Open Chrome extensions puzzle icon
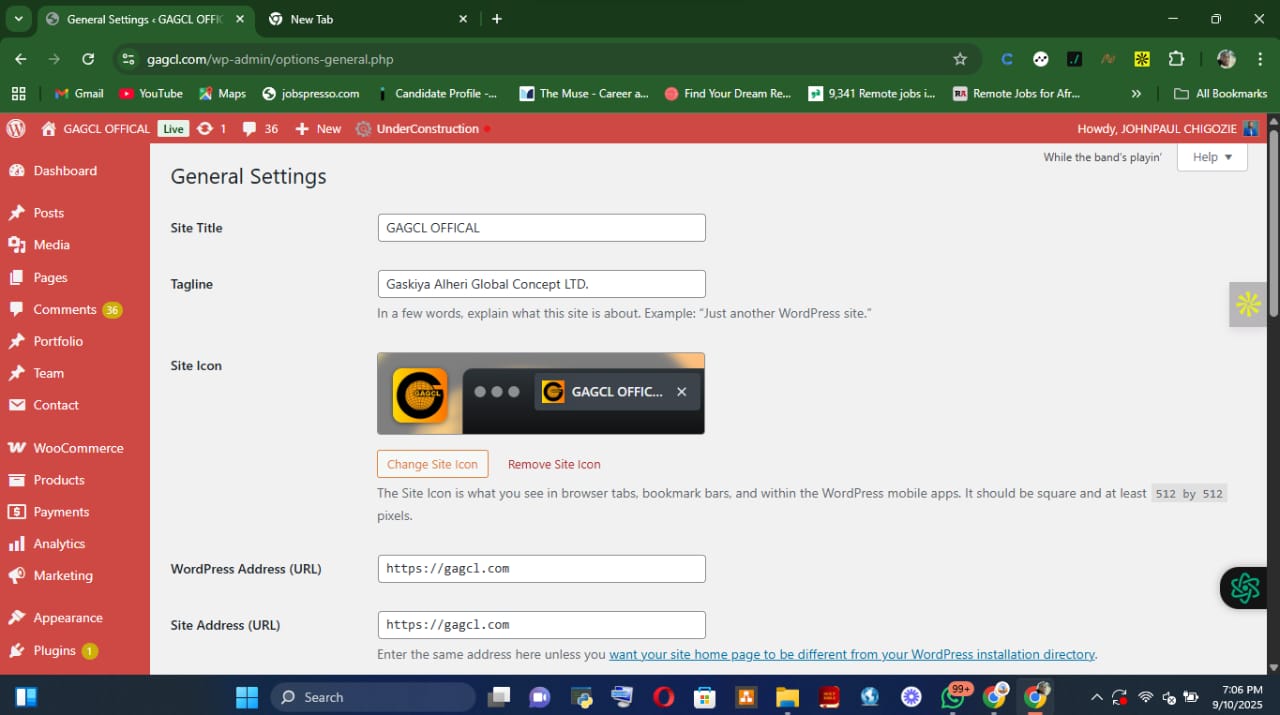Screen dimensions: 1280x715 point(1176,59)
